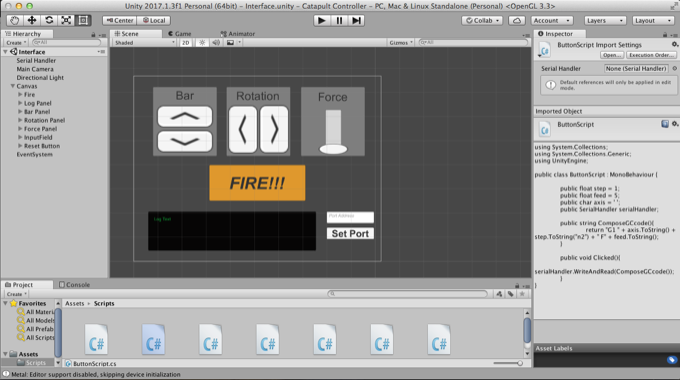
Task: Click the Project search by type icon
Action: click(499, 294)
